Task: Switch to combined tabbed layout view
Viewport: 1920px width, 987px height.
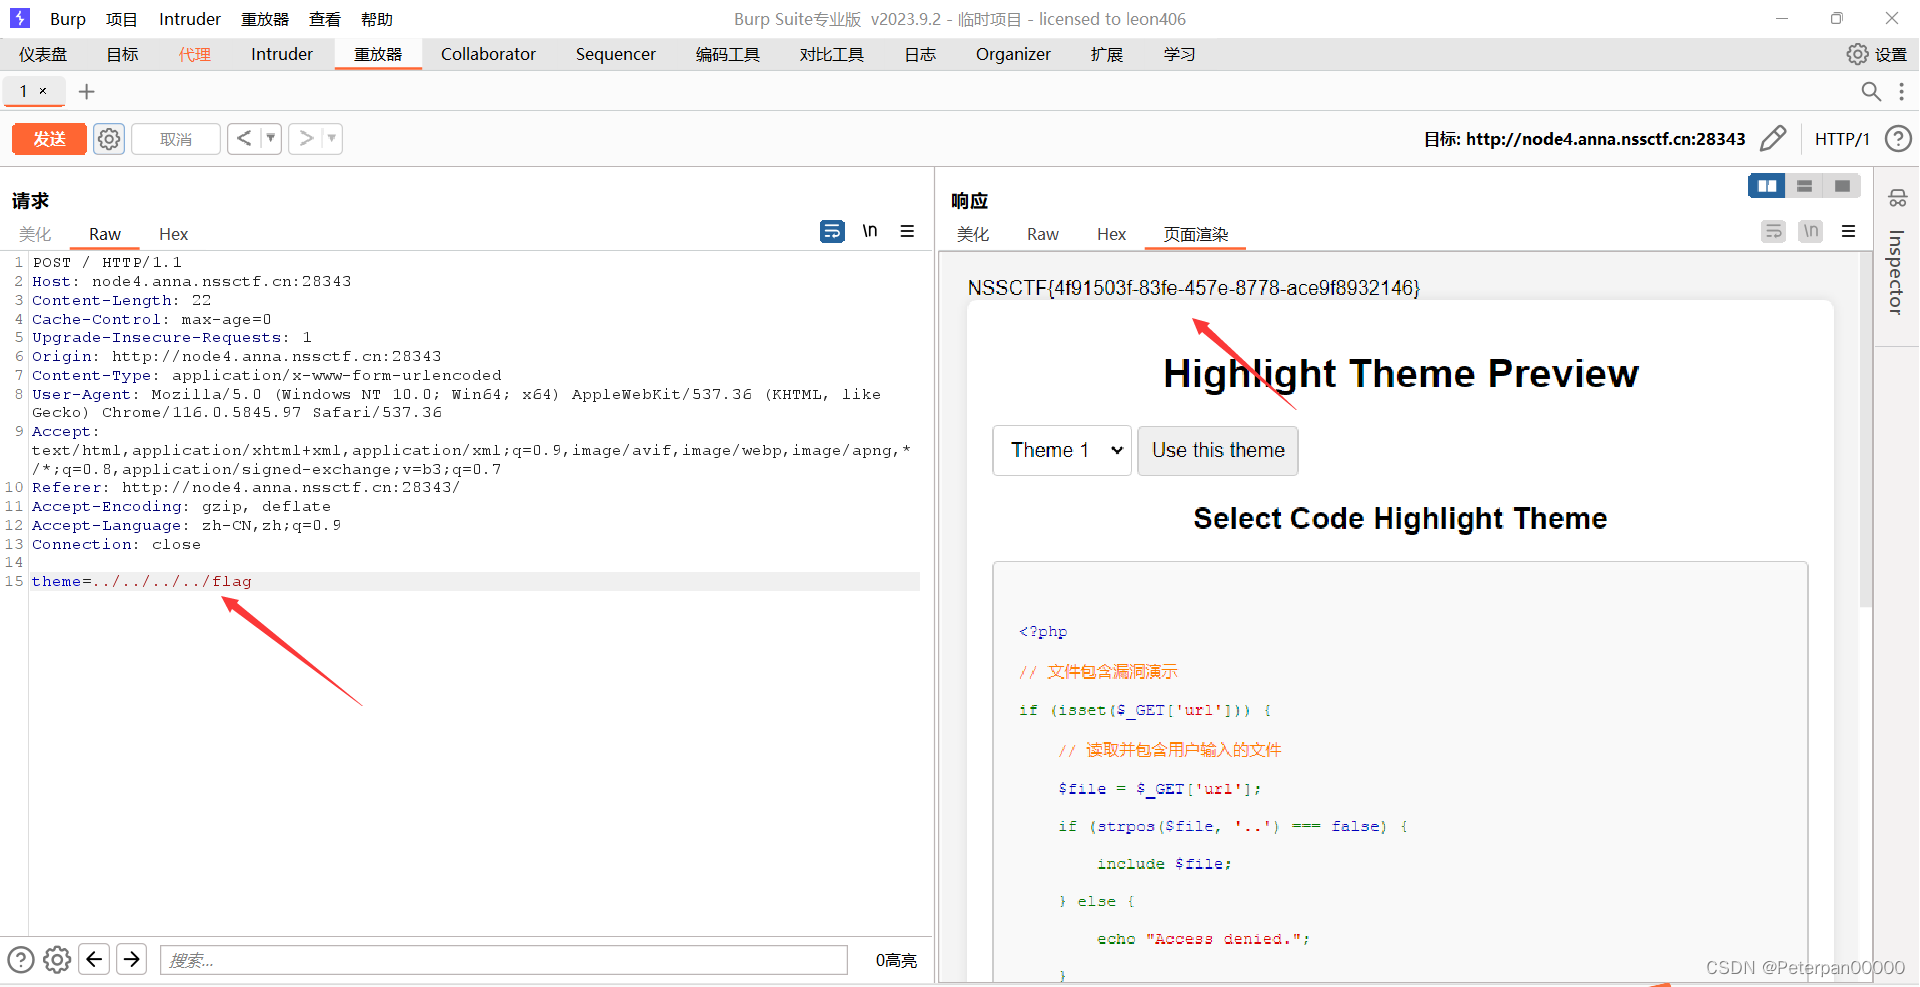Action: click(1841, 186)
